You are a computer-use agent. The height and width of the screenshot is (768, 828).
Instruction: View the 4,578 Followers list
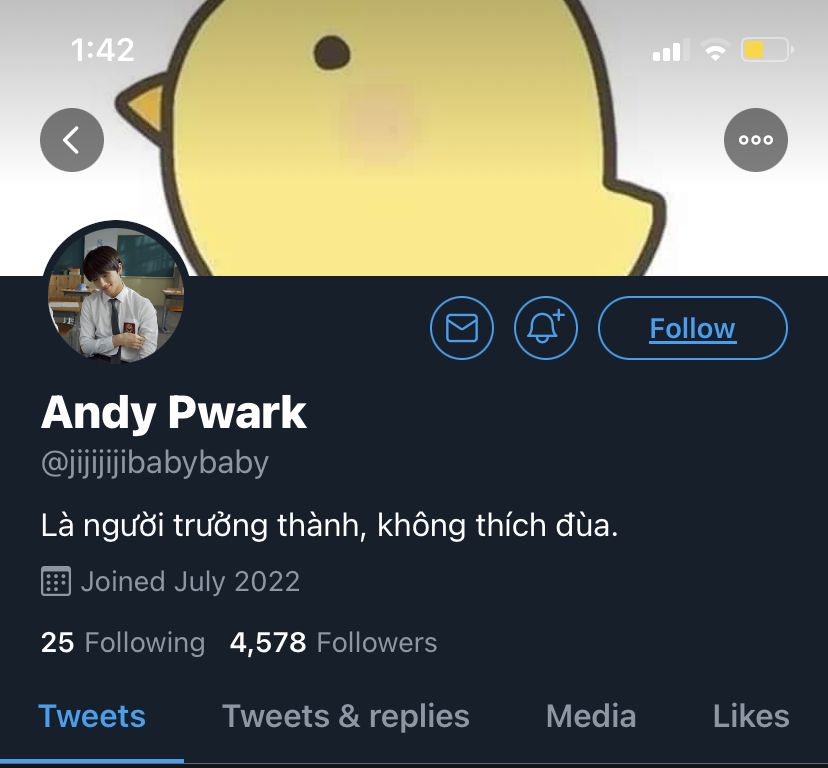click(334, 643)
